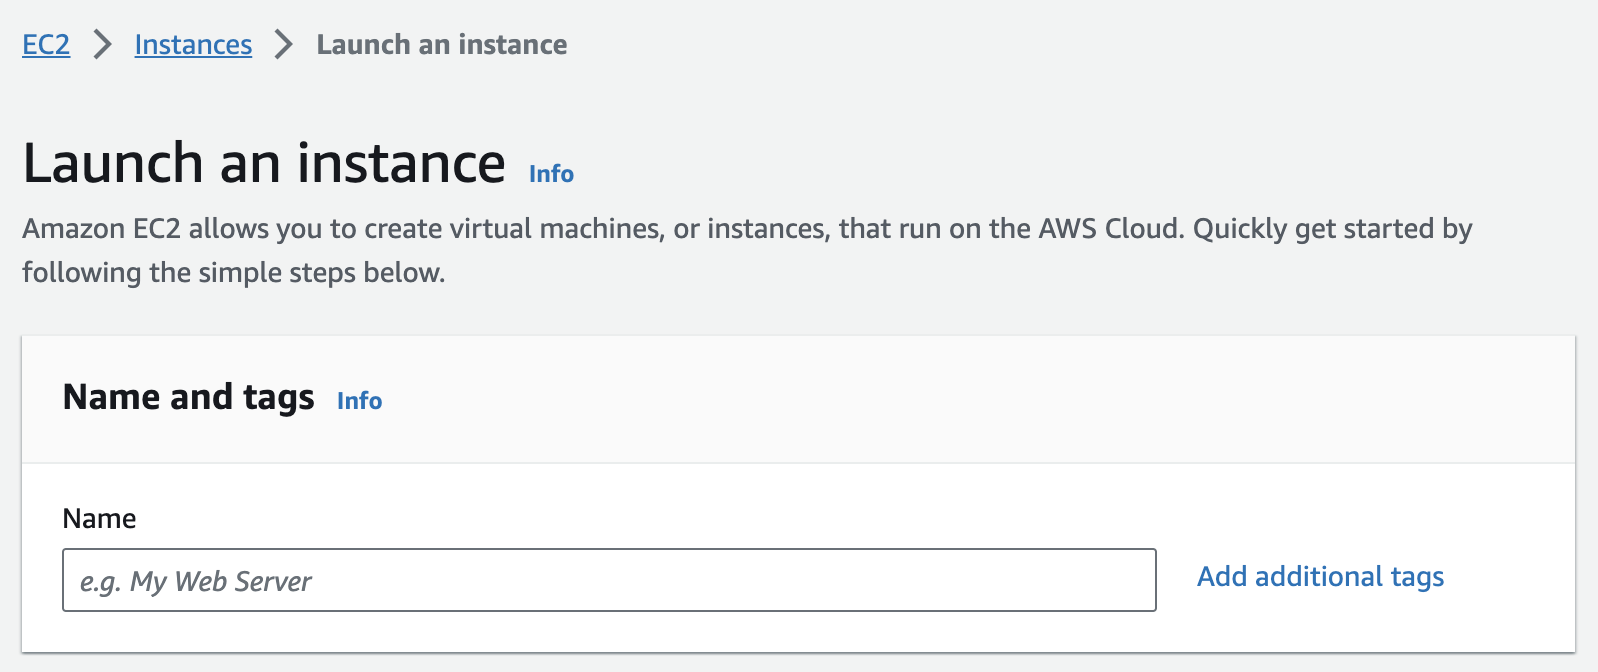The height and width of the screenshot is (672, 1598).
Task: Click the 'Name and tags' section heading
Action: 188,397
